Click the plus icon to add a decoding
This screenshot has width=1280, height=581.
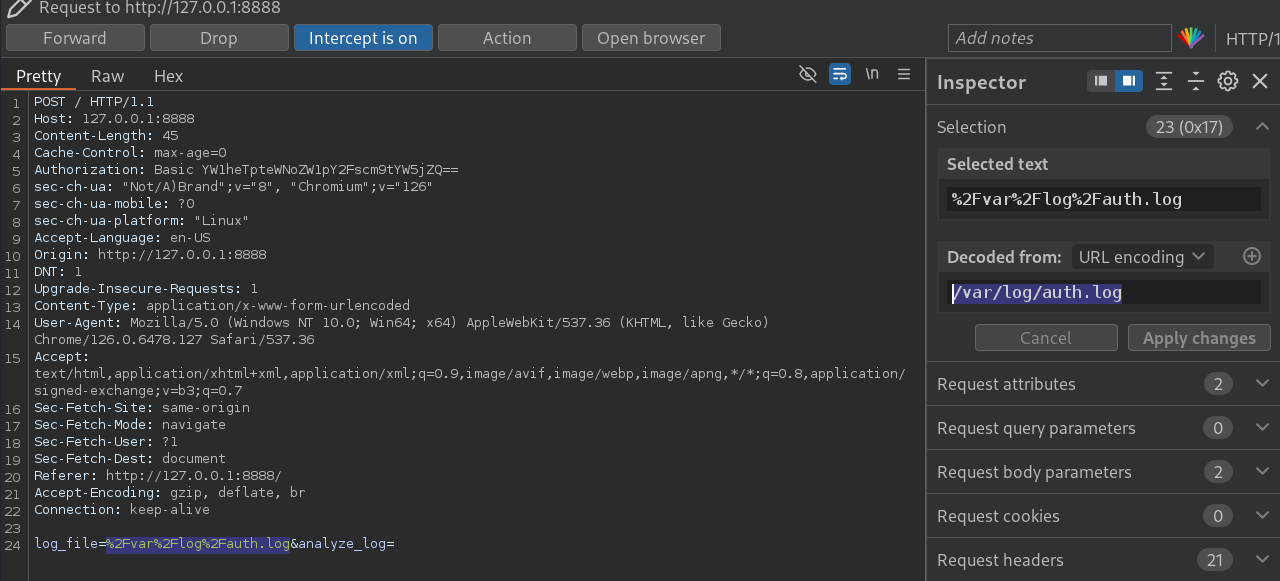coord(1252,256)
